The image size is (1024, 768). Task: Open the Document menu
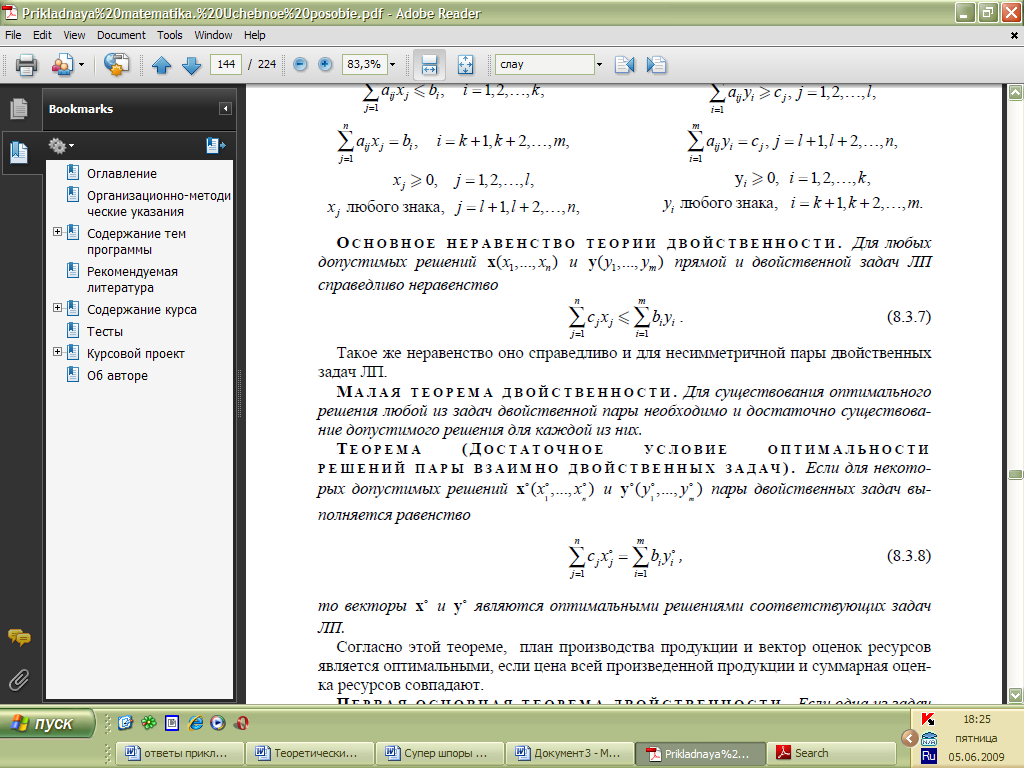[x=121, y=35]
